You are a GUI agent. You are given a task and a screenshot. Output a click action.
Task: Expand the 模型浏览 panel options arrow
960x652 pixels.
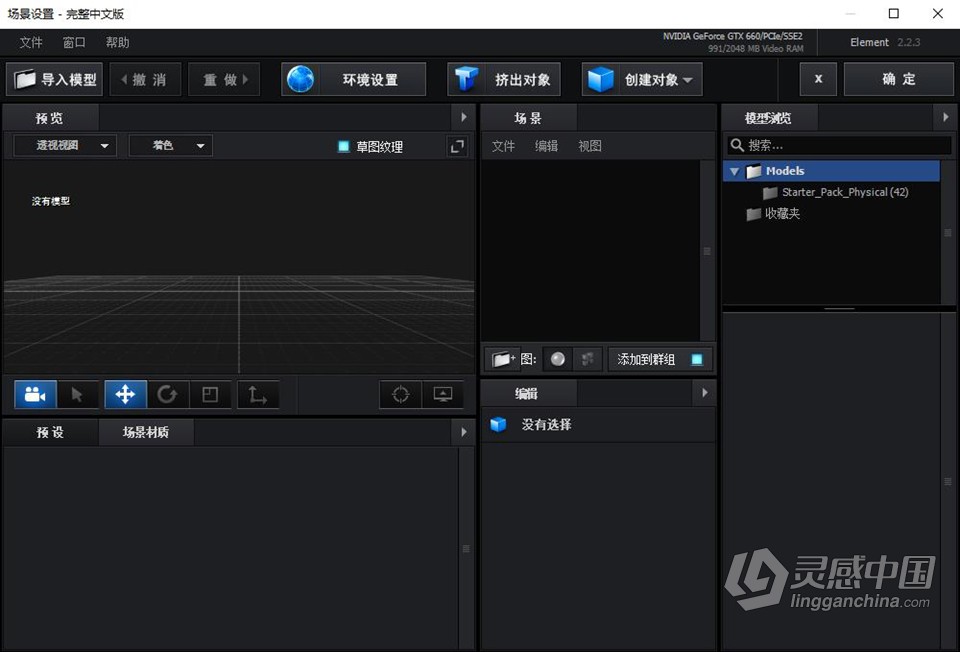945,118
